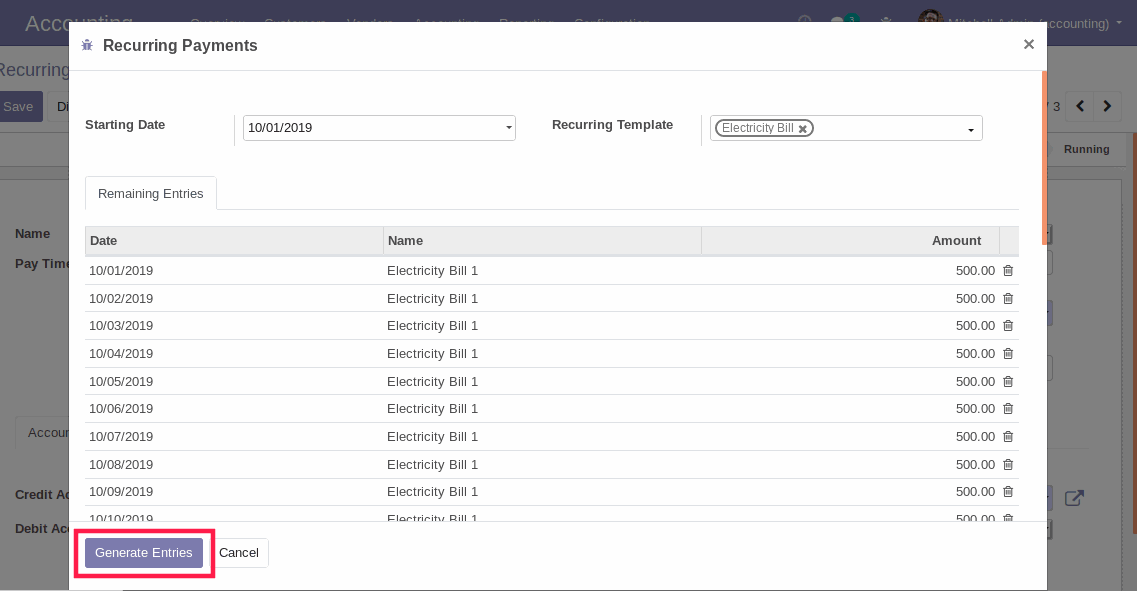Sort by the Name column header
The width and height of the screenshot is (1137, 591).
[542, 241]
